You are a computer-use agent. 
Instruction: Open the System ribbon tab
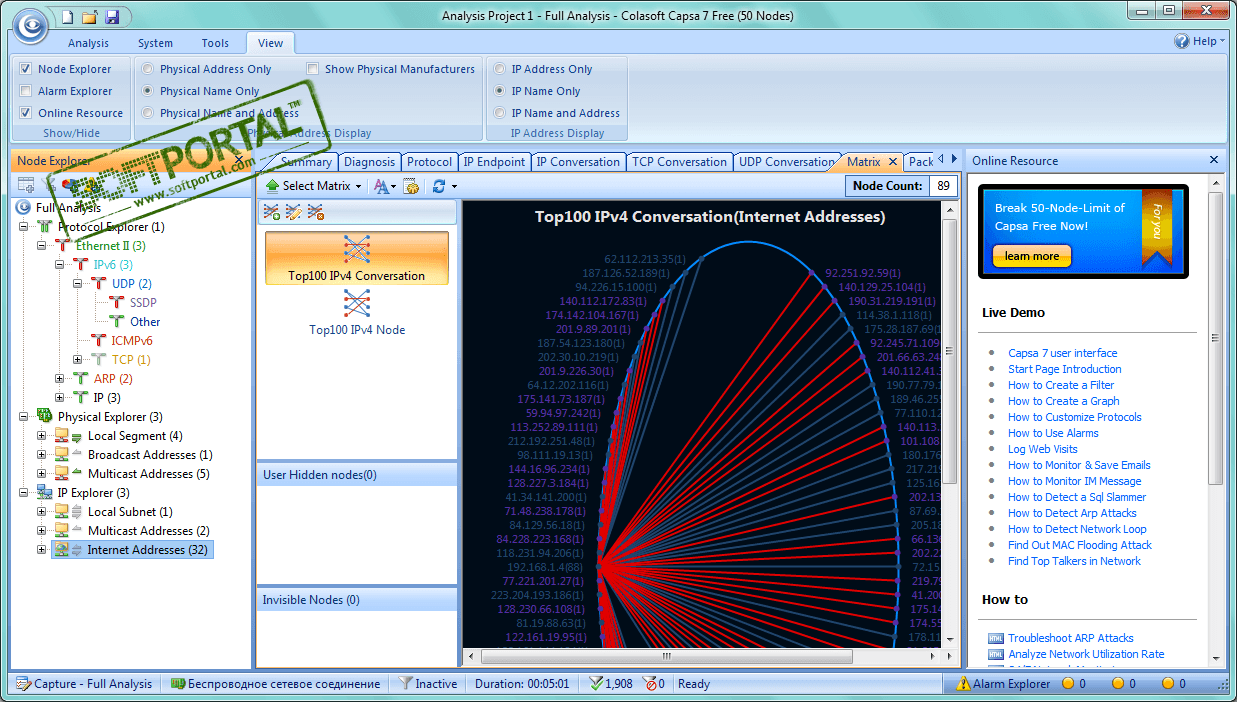point(155,43)
